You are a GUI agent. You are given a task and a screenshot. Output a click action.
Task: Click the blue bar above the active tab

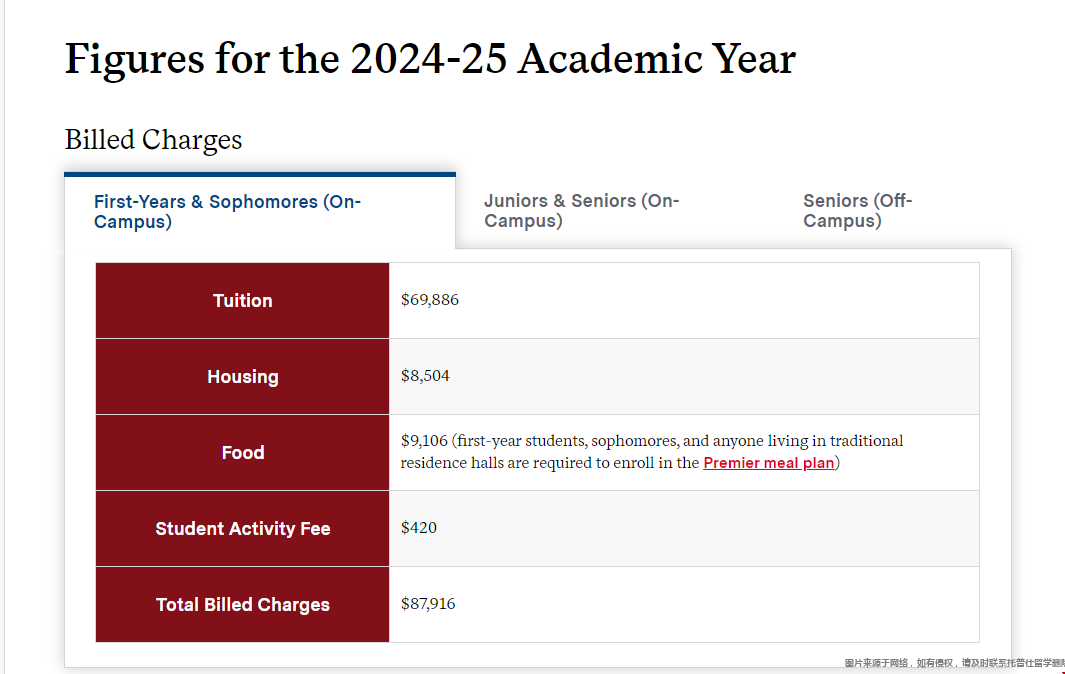(260, 175)
